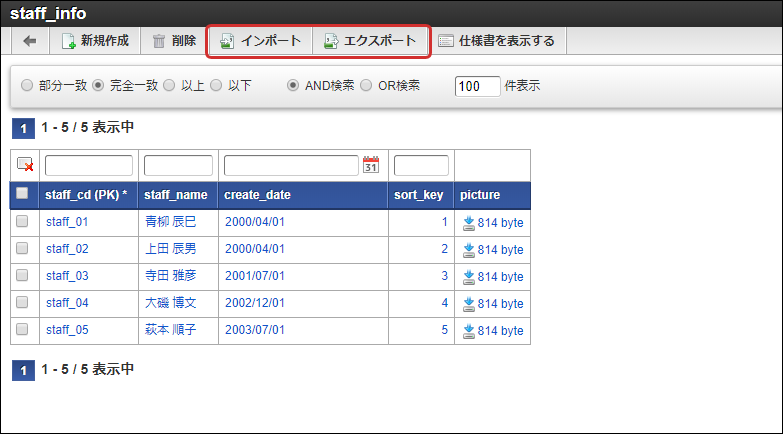Click the staff name 大磯 博文

point(171,303)
